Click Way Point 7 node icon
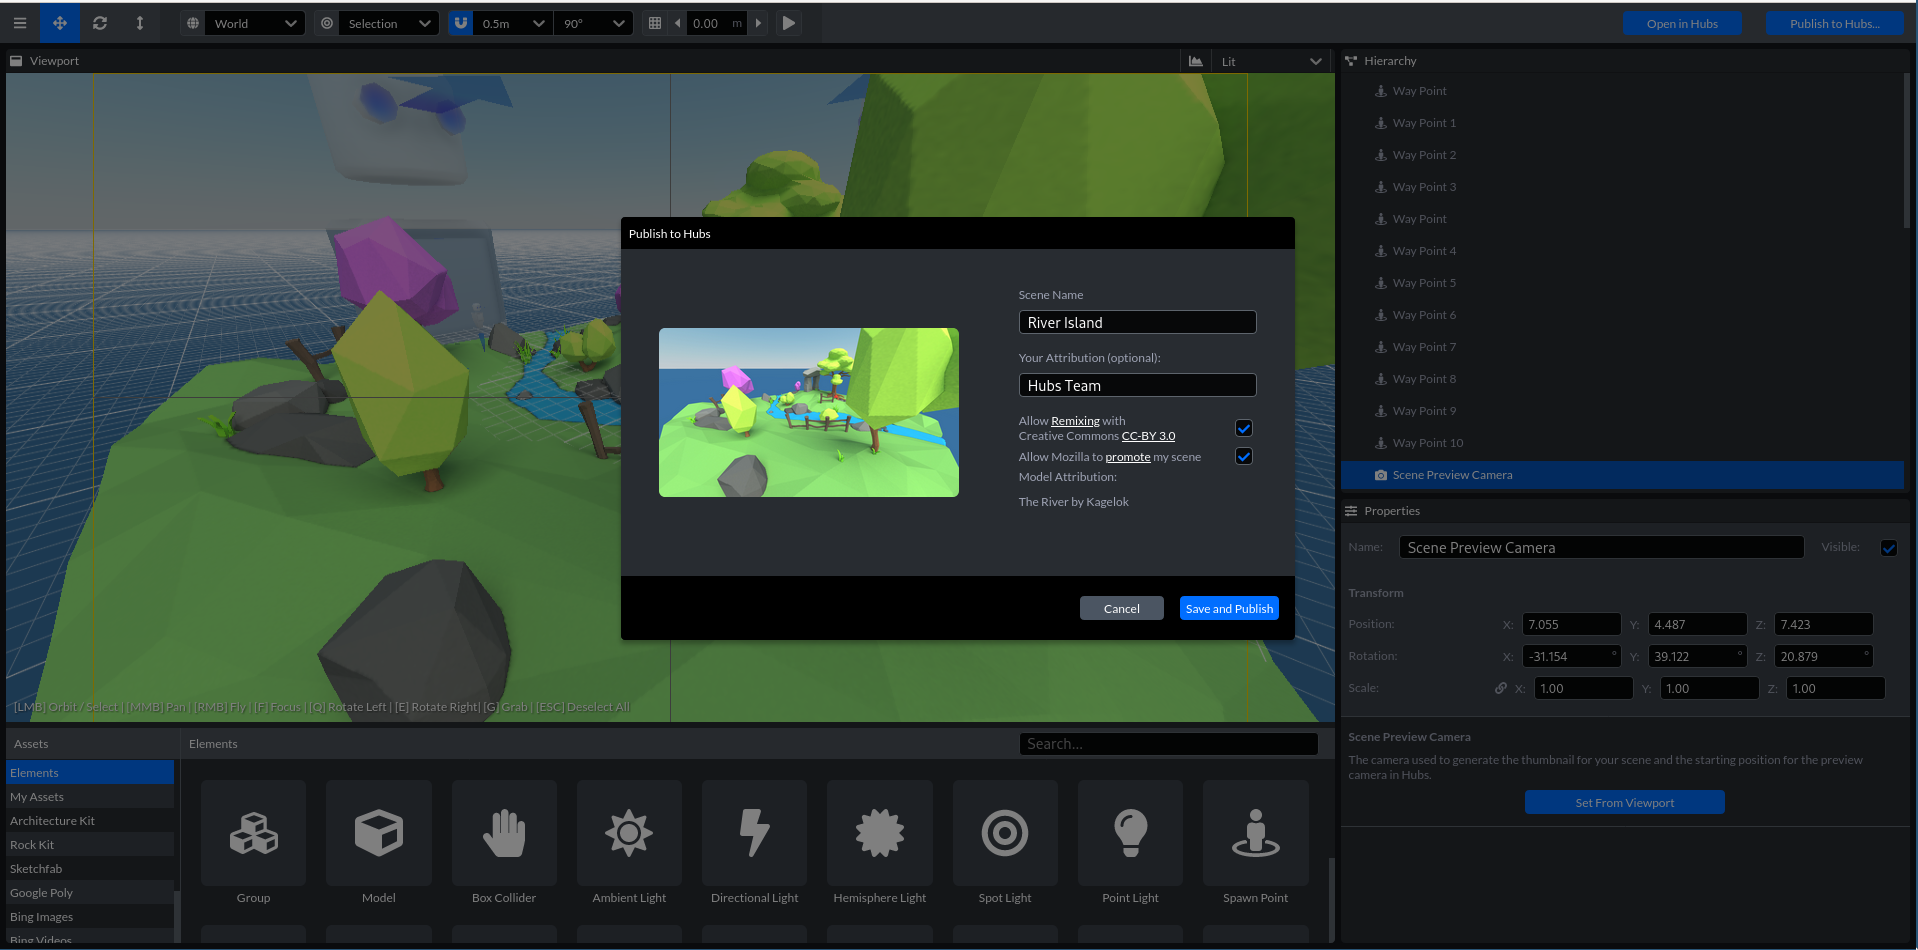 pos(1381,347)
